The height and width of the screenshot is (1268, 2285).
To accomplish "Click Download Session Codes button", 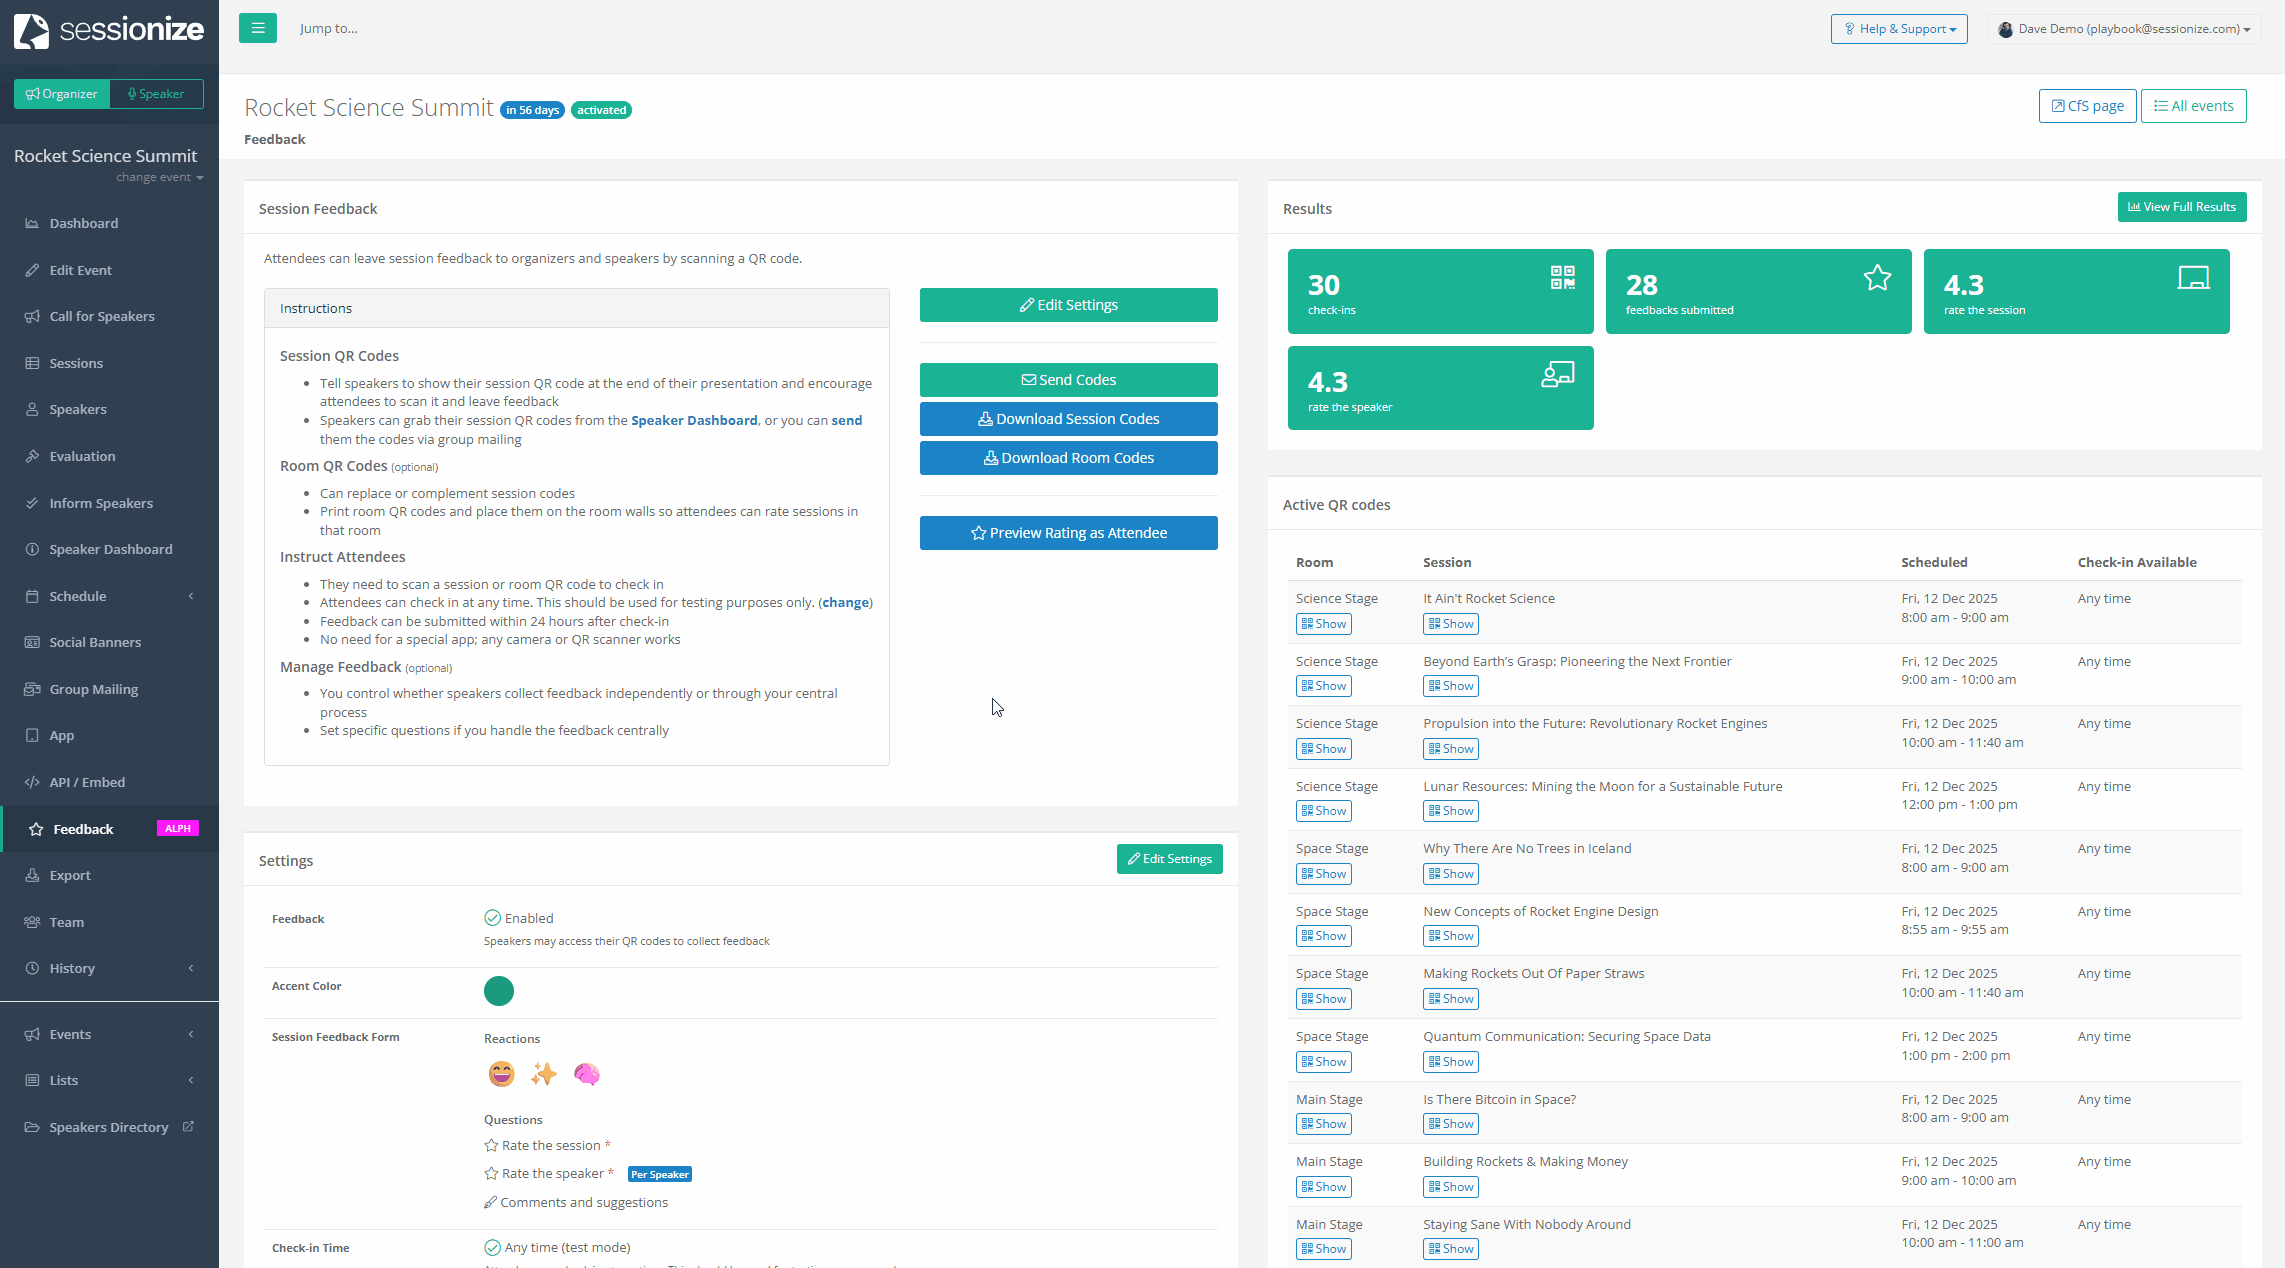I will [x=1068, y=419].
